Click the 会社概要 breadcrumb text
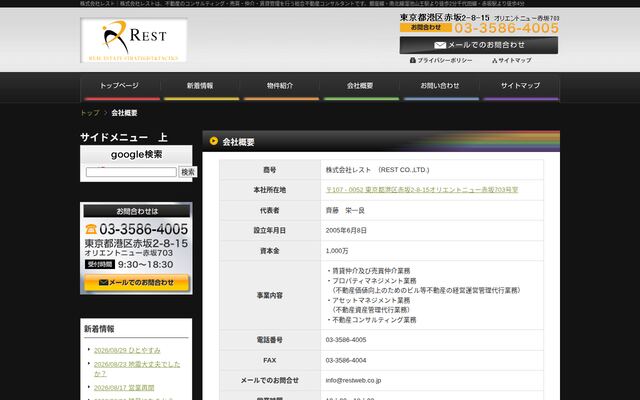The image size is (640, 400). point(124,113)
